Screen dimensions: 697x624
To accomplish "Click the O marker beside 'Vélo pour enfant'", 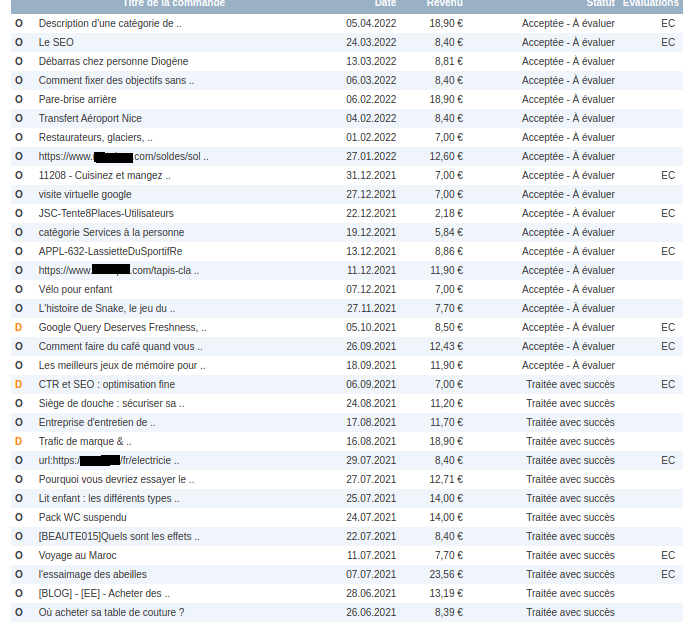I will click(x=19, y=289).
